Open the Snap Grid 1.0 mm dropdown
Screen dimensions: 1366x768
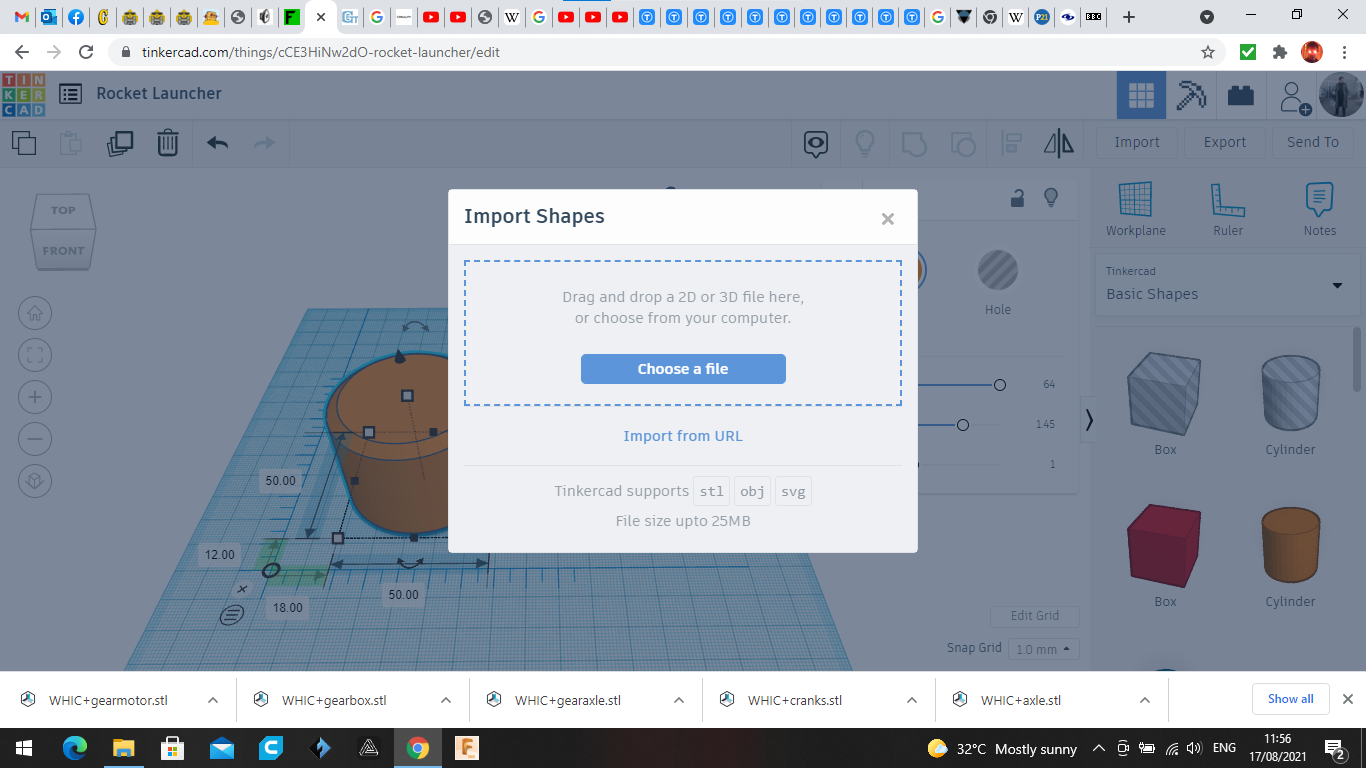(x=1044, y=649)
